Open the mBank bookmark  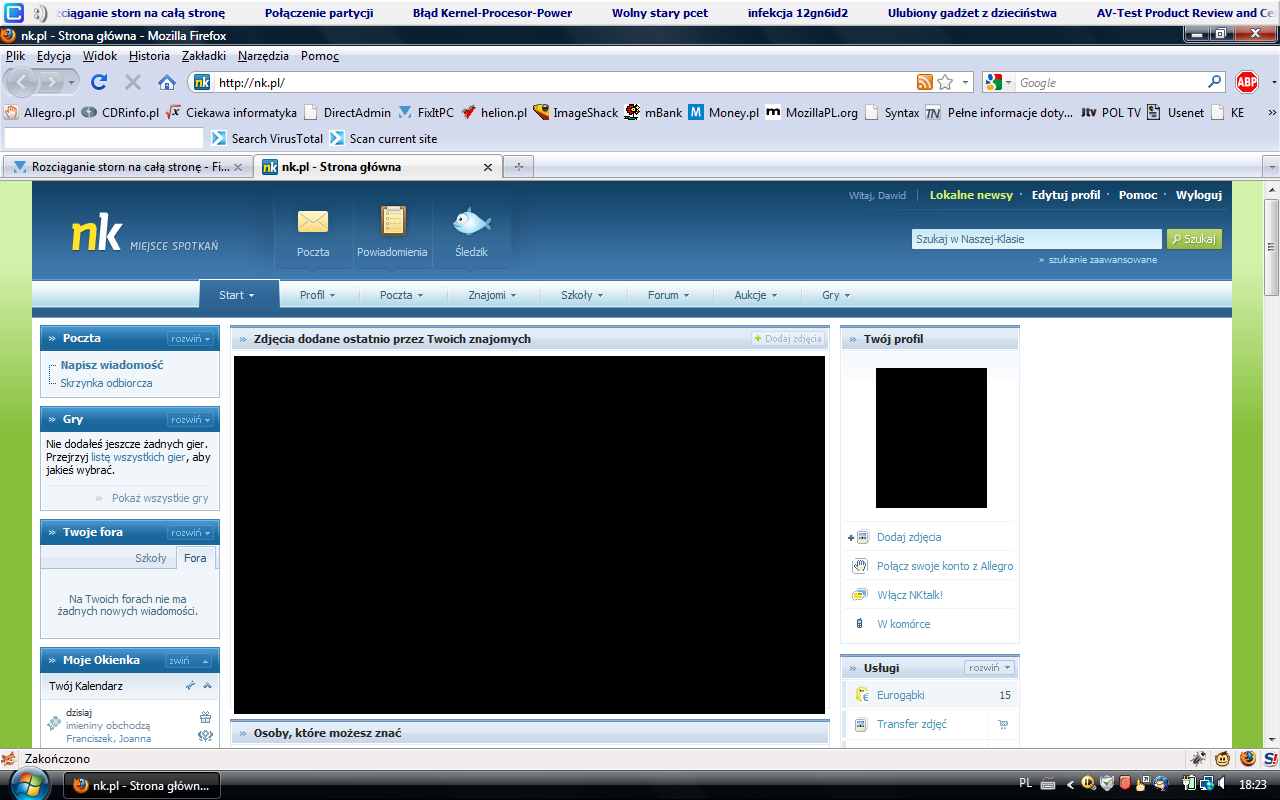[653, 113]
